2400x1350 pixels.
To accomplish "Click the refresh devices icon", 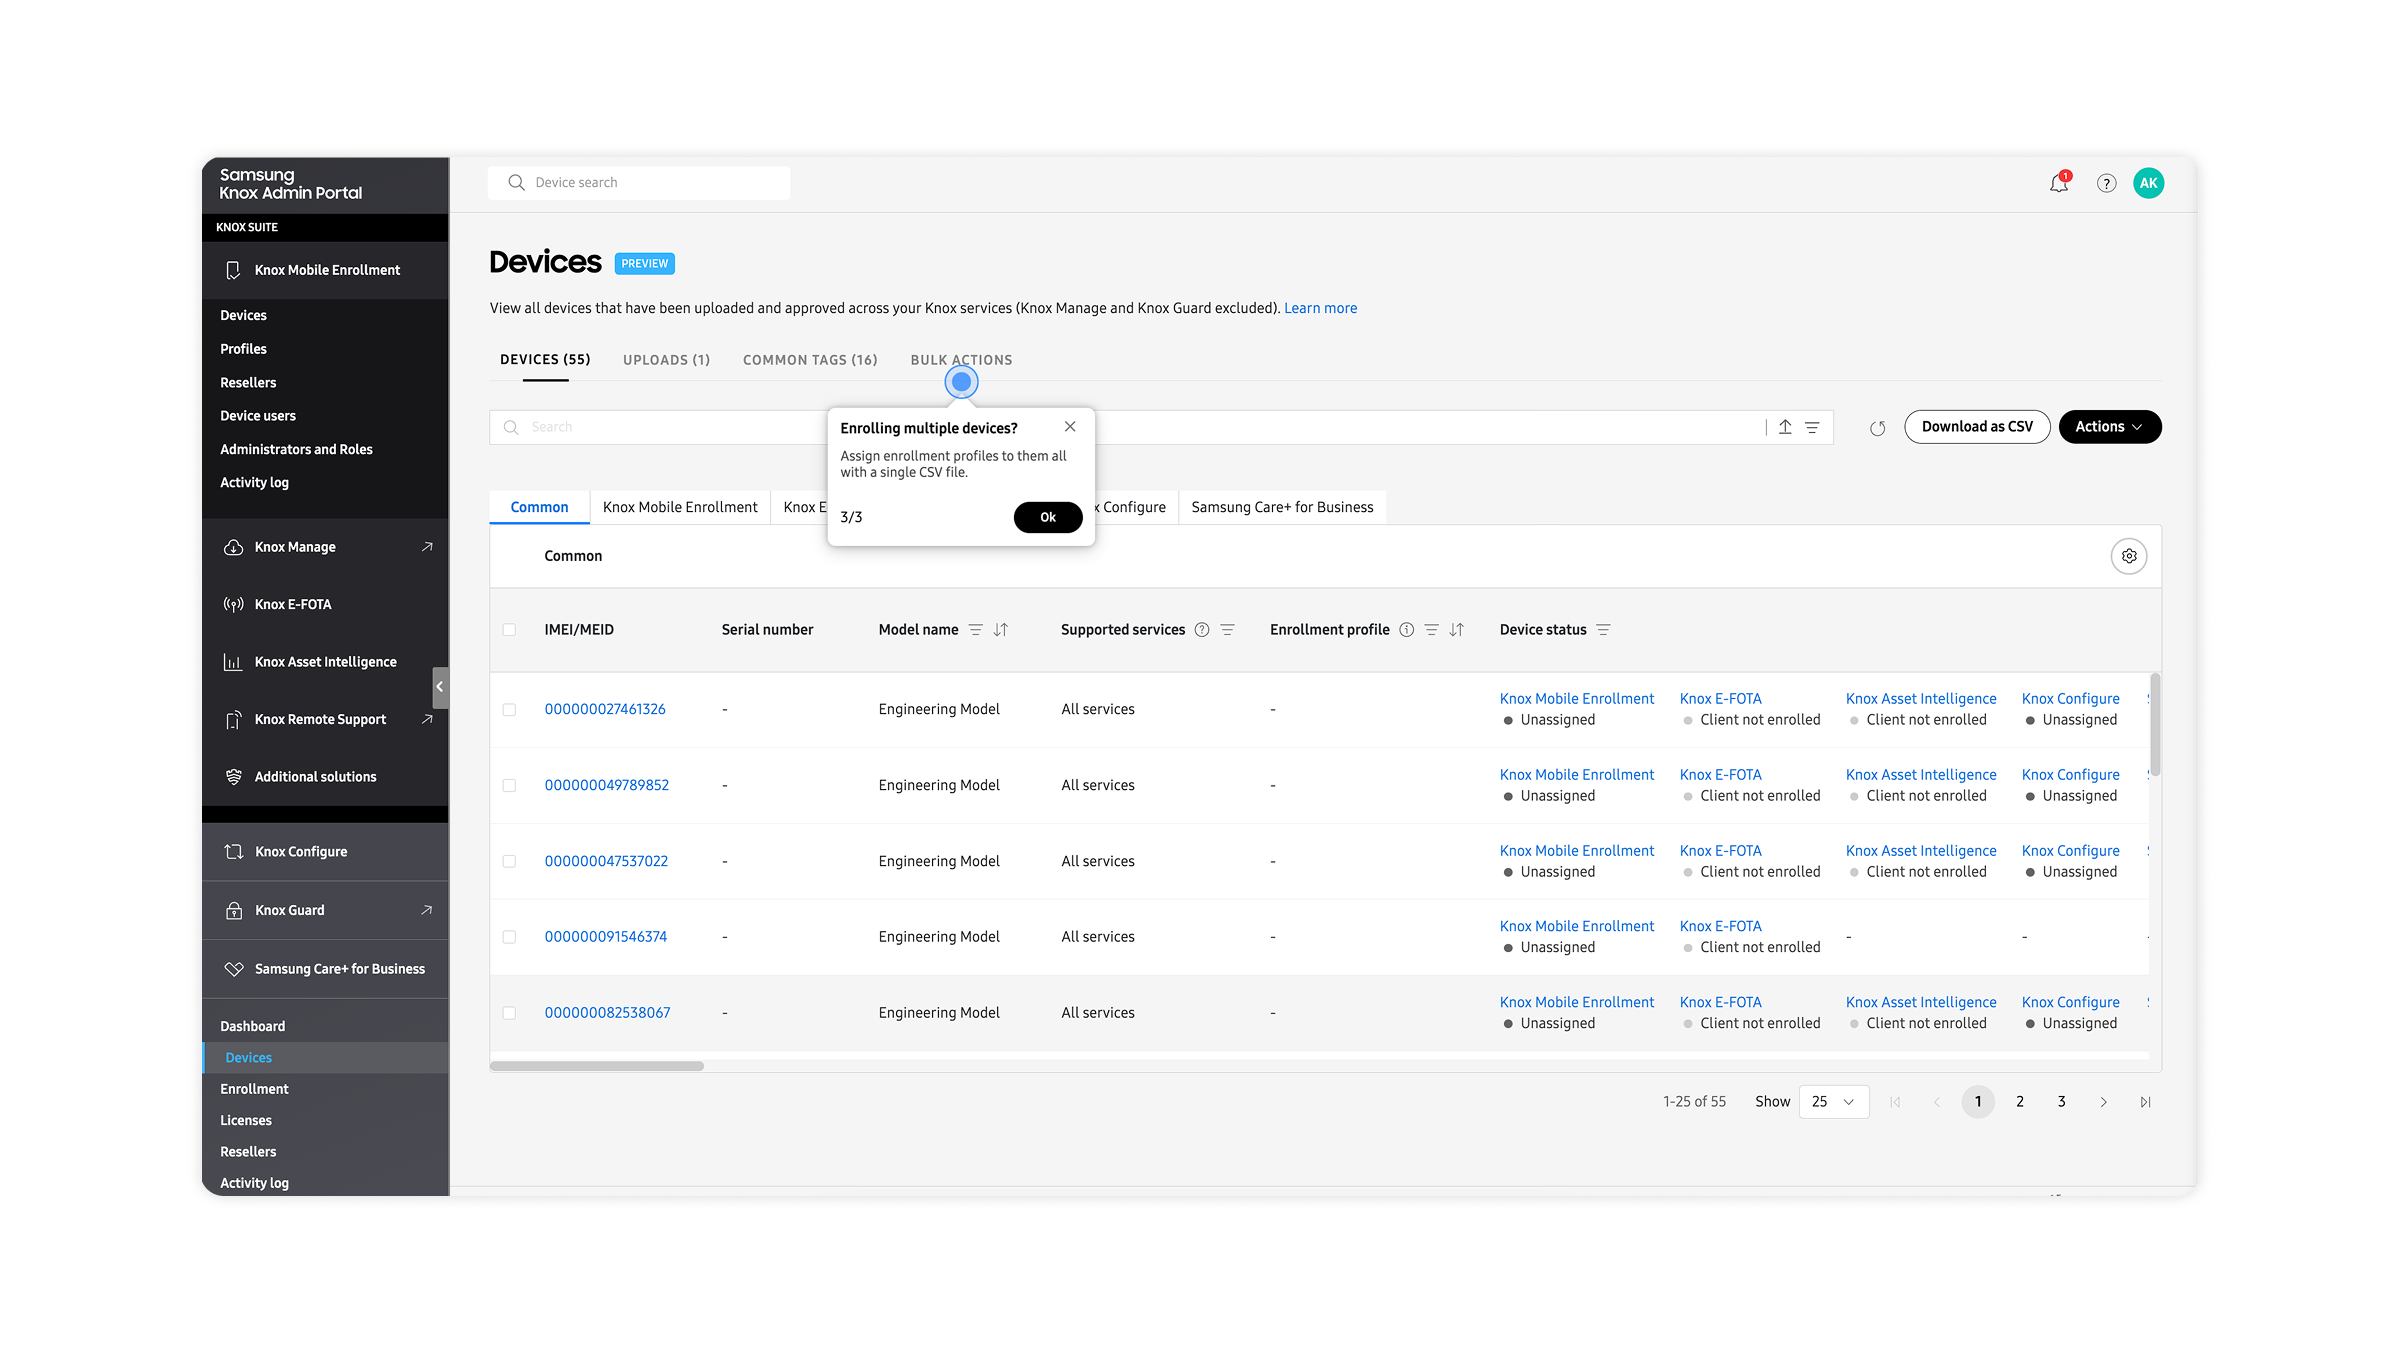I will (x=1877, y=428).
